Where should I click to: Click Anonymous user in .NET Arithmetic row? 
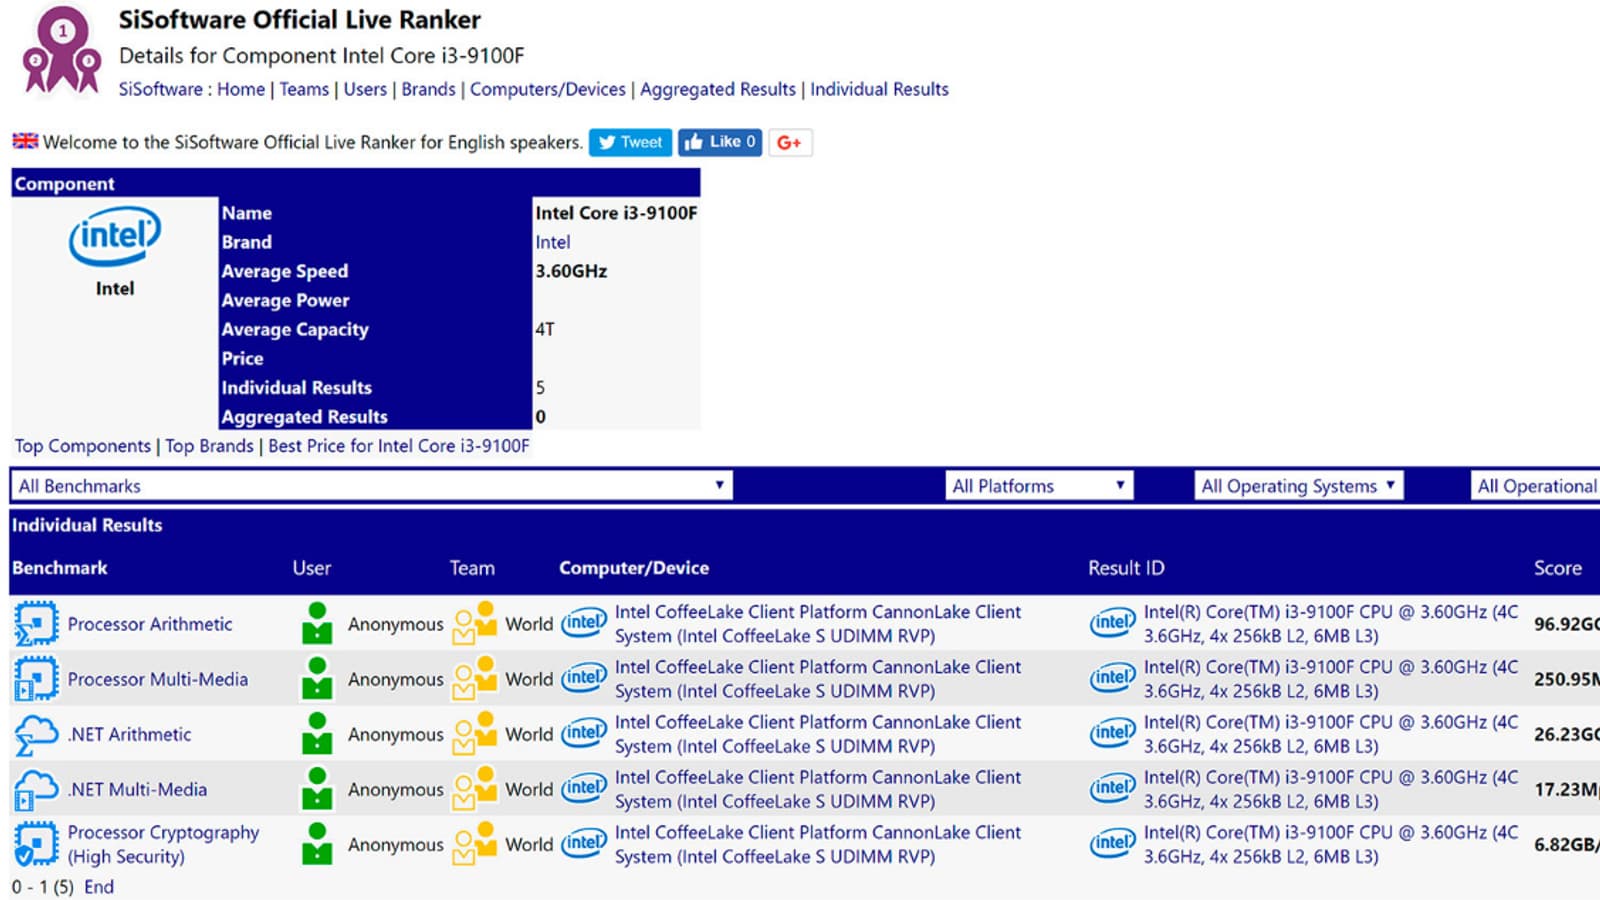click(x=395, y=734)
